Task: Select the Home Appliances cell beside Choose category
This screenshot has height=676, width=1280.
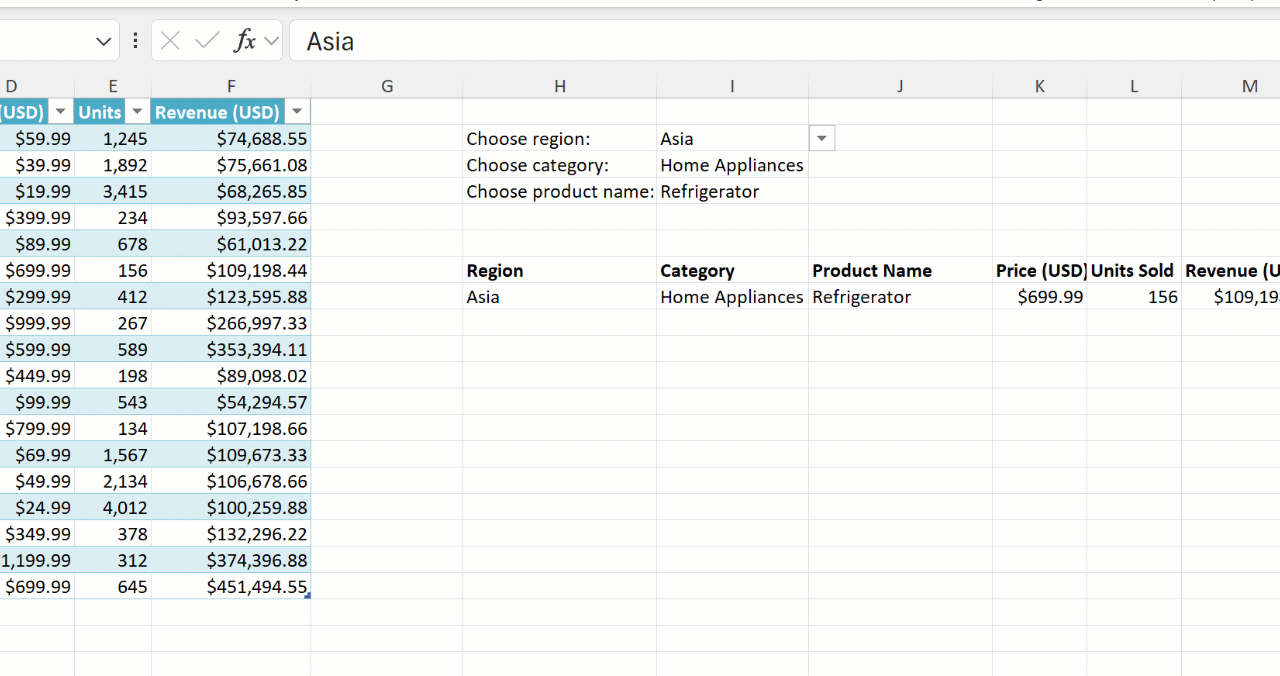Action: pyautogui.click(x=732, y=166)
